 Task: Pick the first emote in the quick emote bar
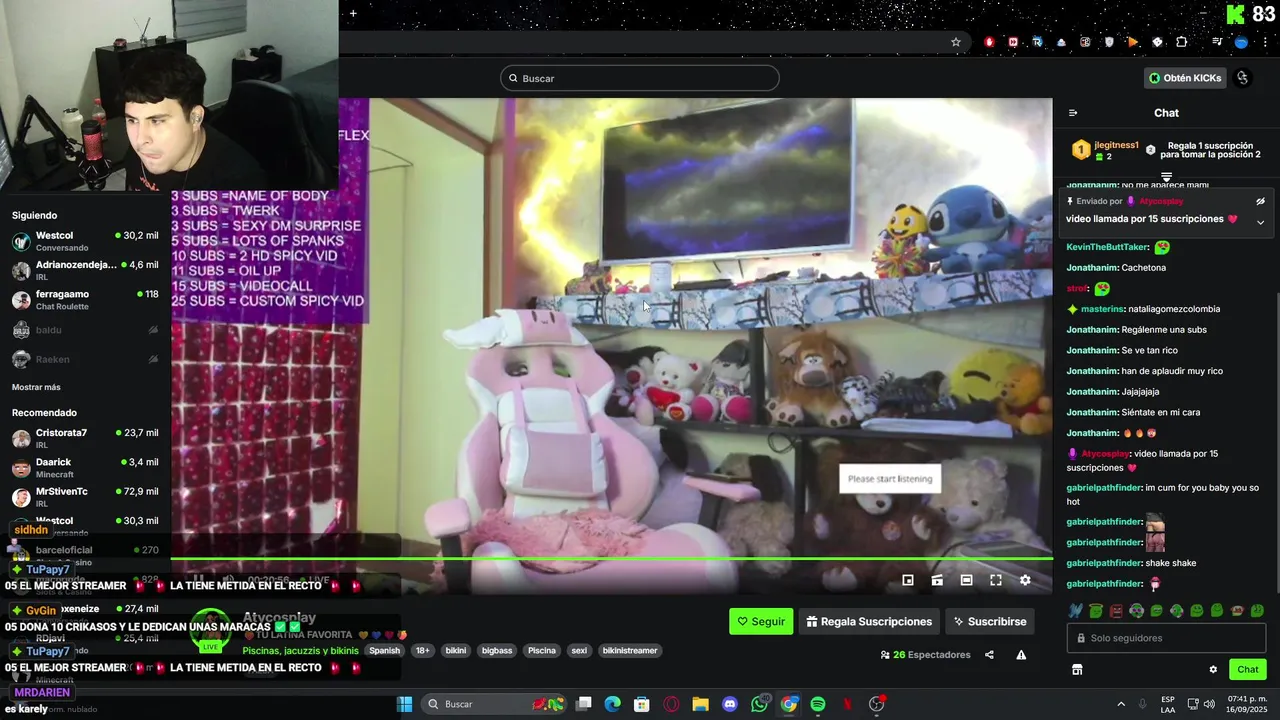coord(1075,611)
